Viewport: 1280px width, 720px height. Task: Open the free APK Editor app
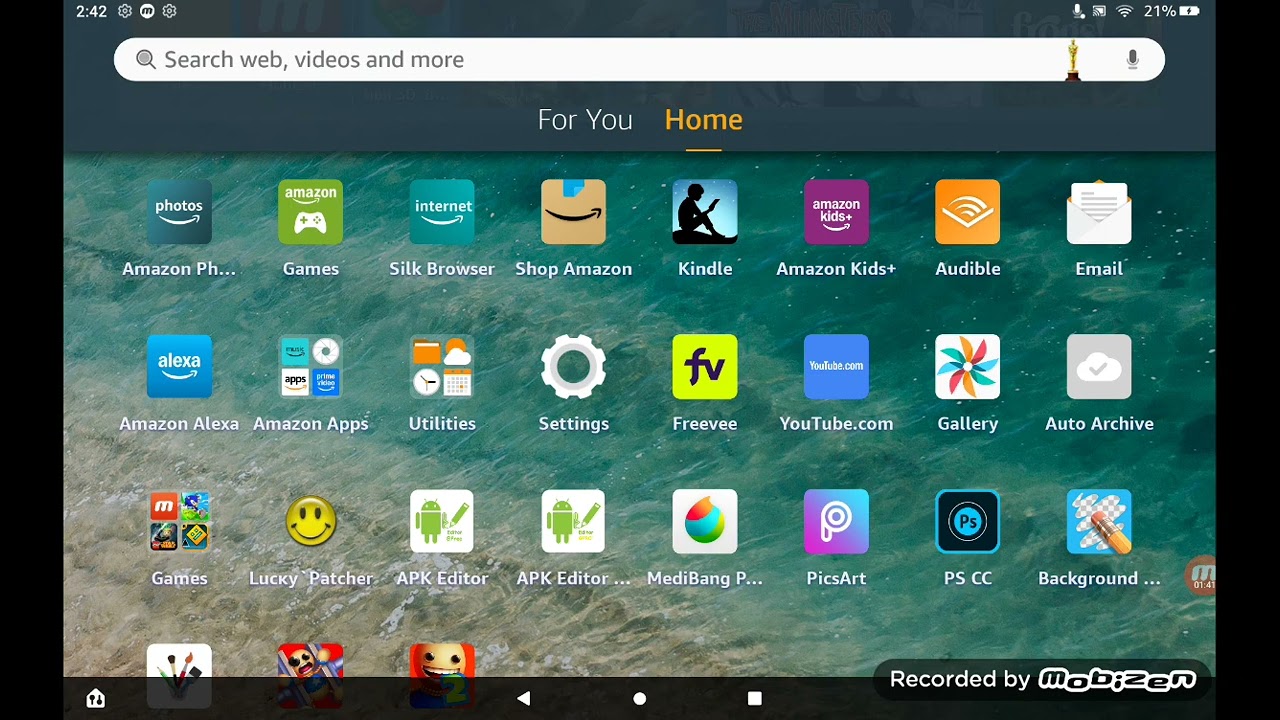pos(442,522)
